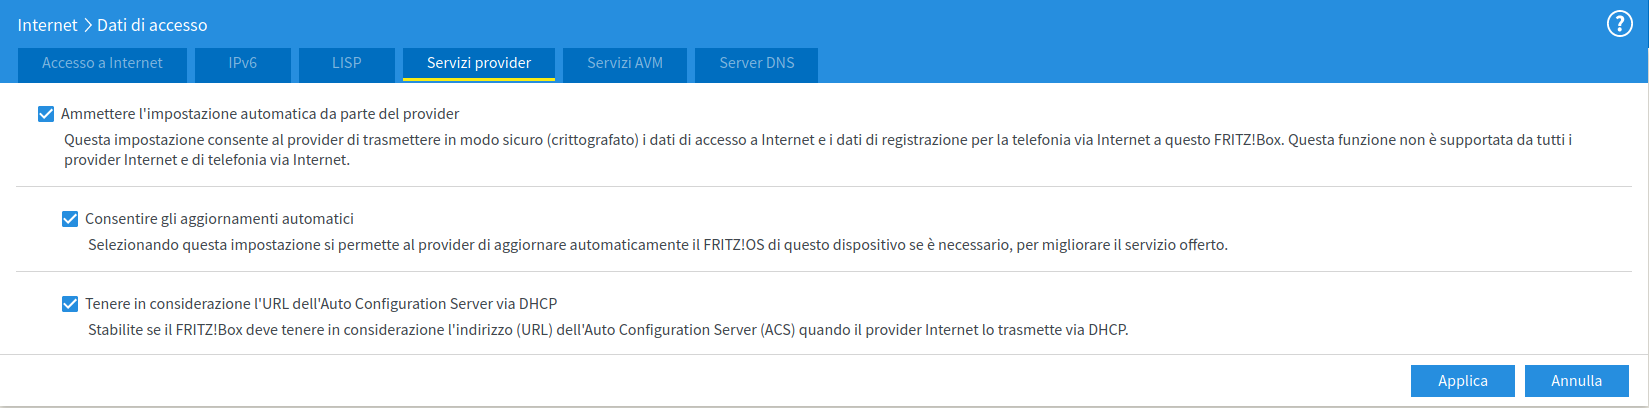This screenshot has width=1649, height=408.
Task: Click the FRITZ!OS automatic update description text
Action: click(x=658, y=245)
